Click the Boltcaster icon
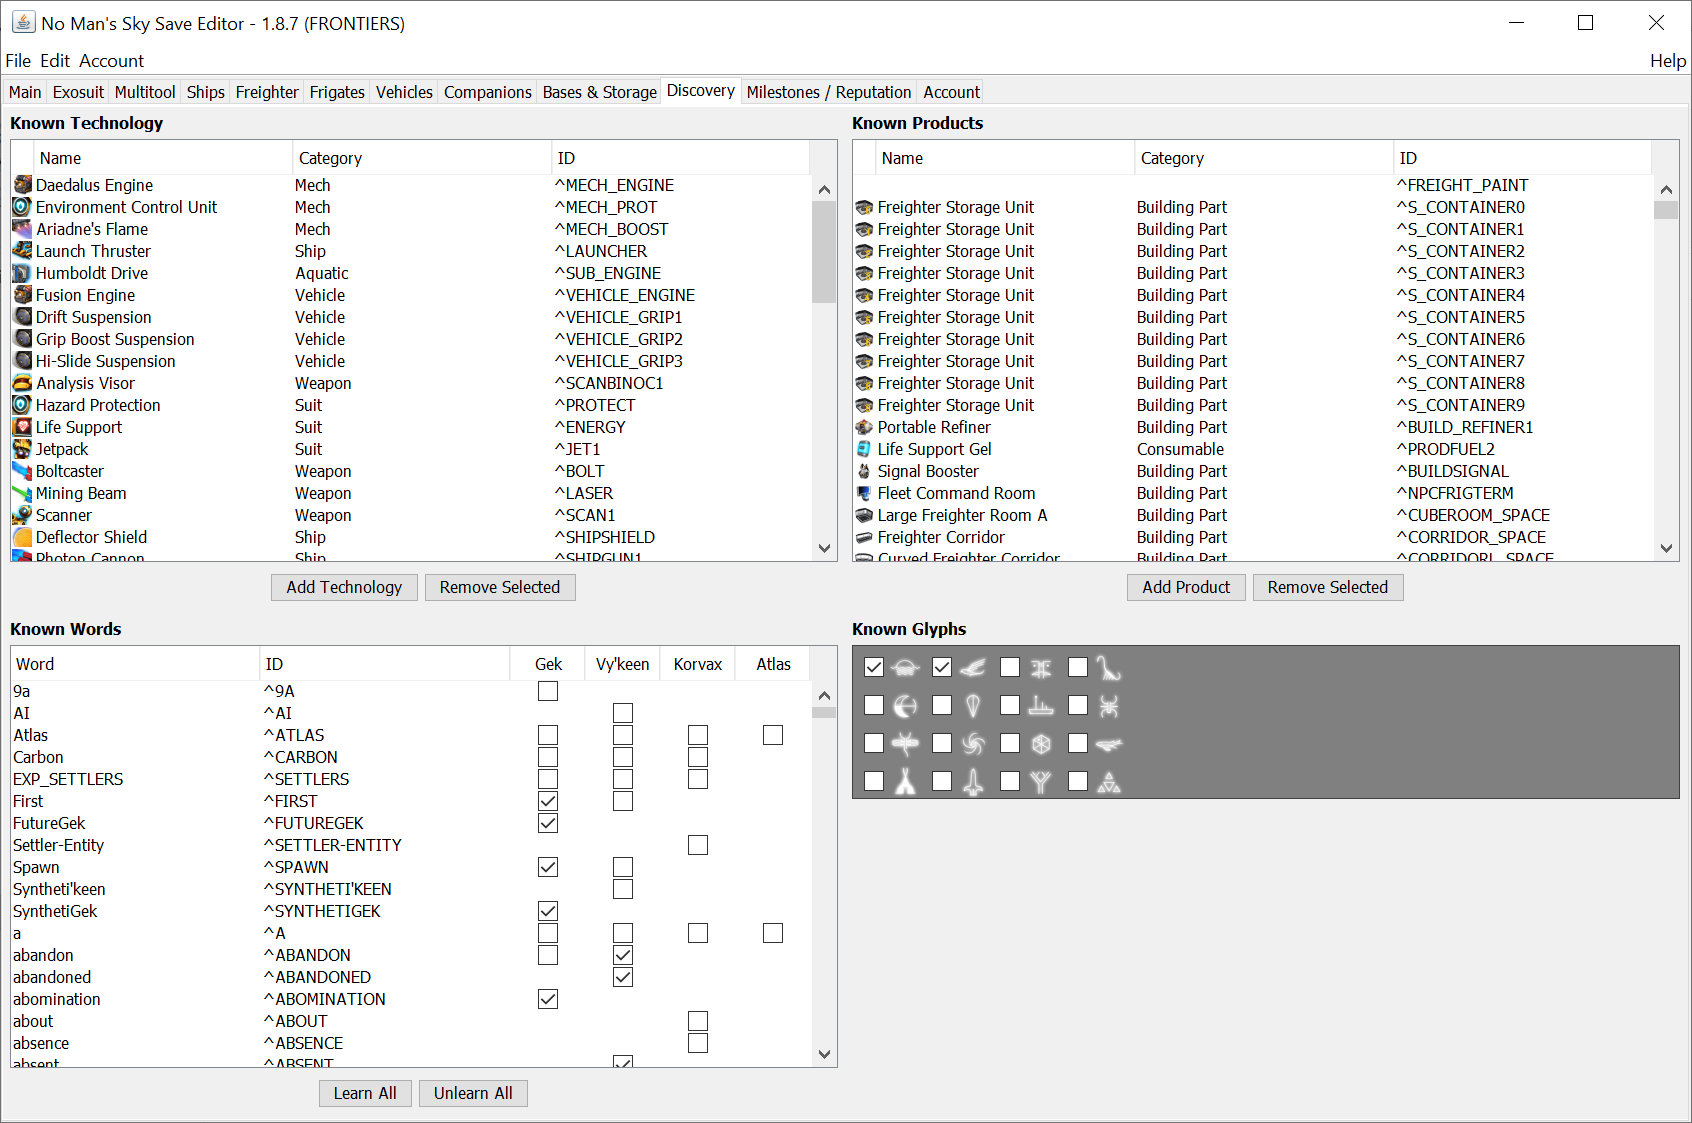The height and width of the screenshot is (1123, 1692). [x=23, y=471]
